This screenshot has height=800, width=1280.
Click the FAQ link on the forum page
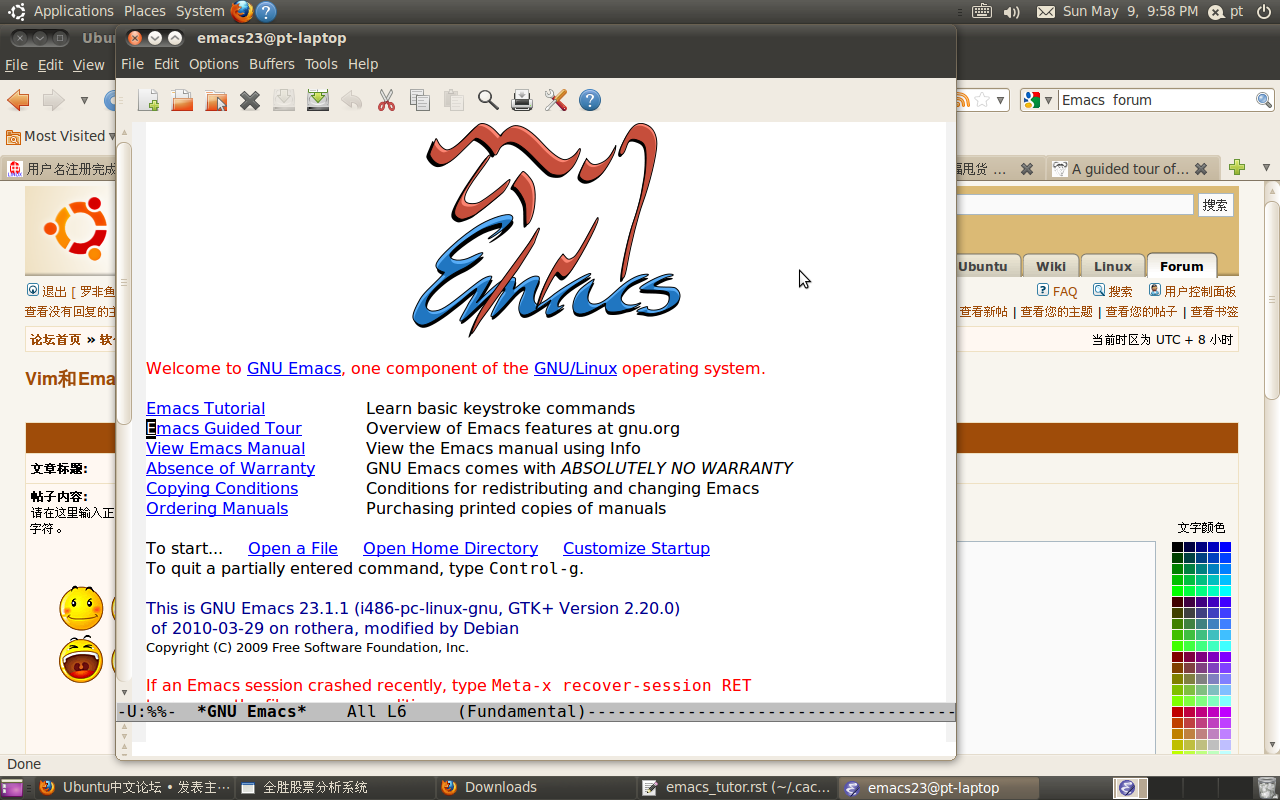pyautogui.click(x=1065, y=291)
